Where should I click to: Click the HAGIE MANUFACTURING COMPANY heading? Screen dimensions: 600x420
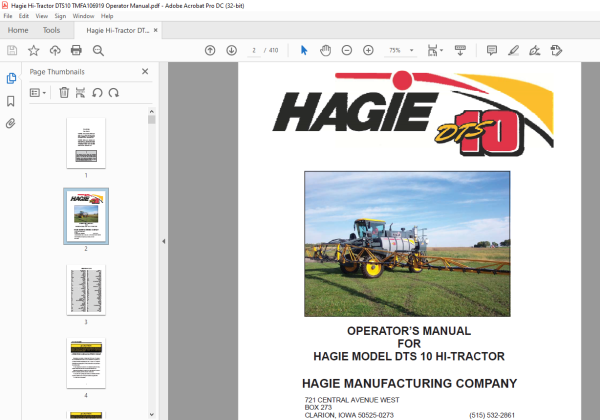click(x=409, y=383)
